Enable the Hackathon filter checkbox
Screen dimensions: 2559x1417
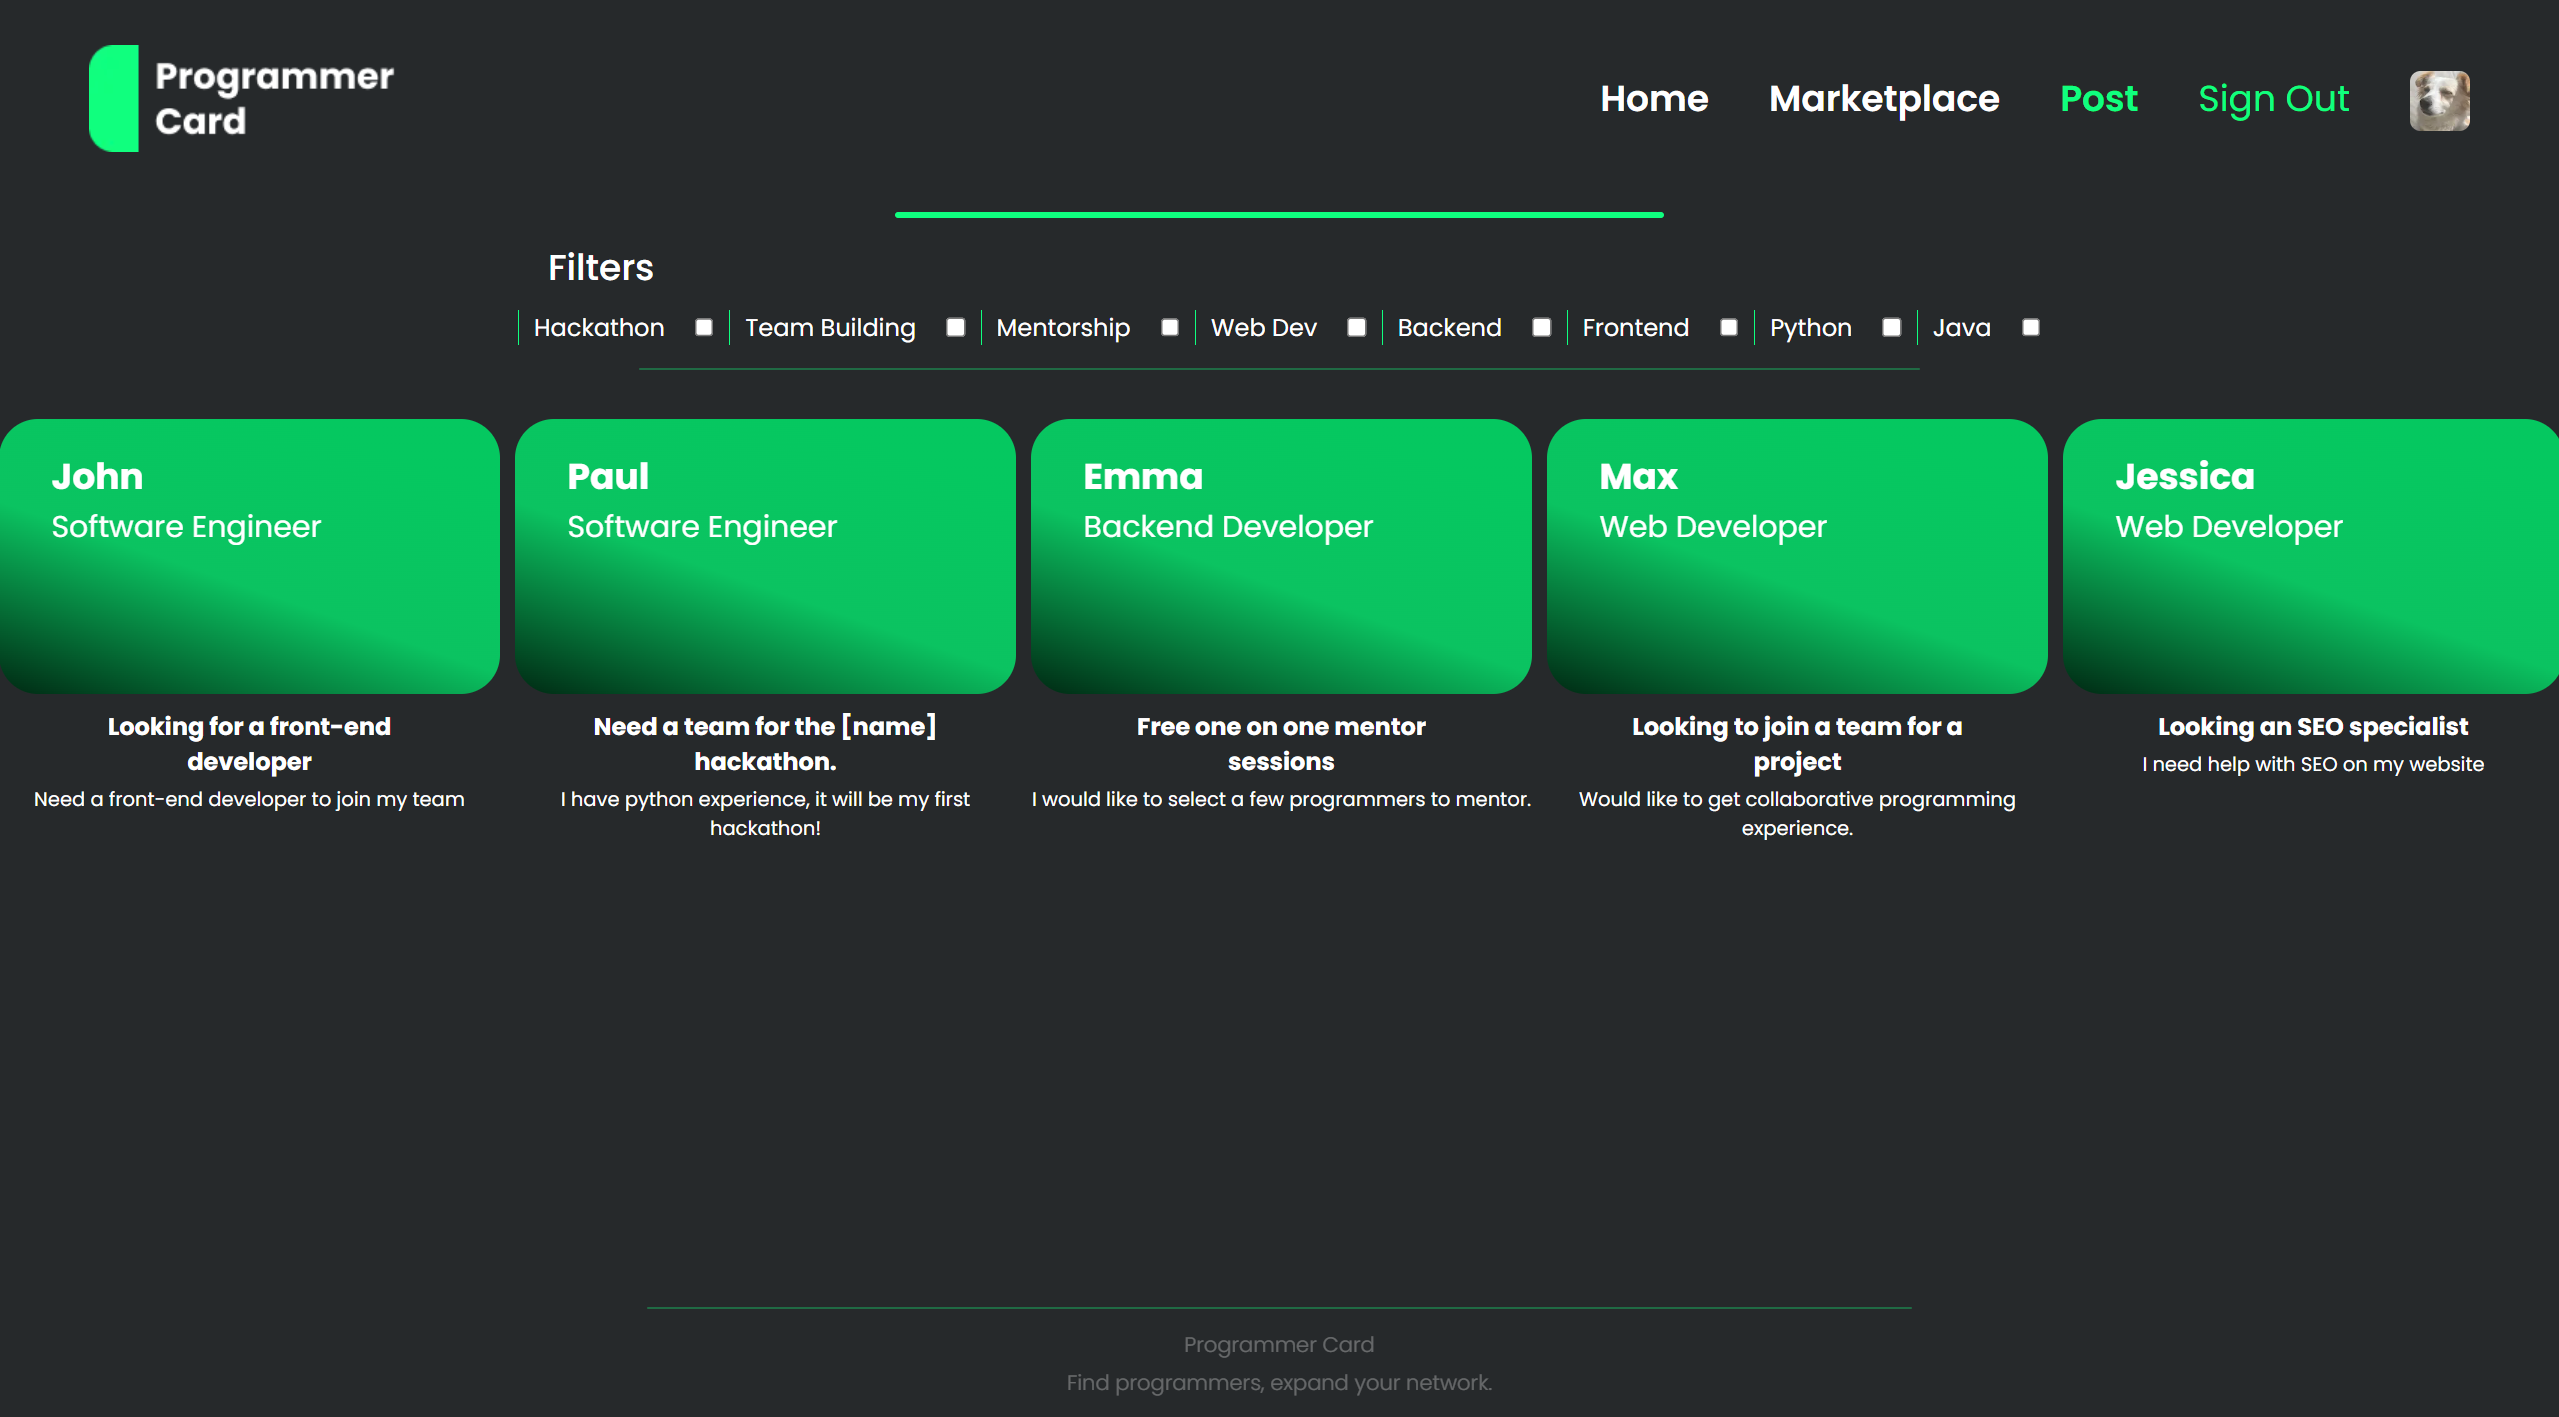click(x=704, y=327)
